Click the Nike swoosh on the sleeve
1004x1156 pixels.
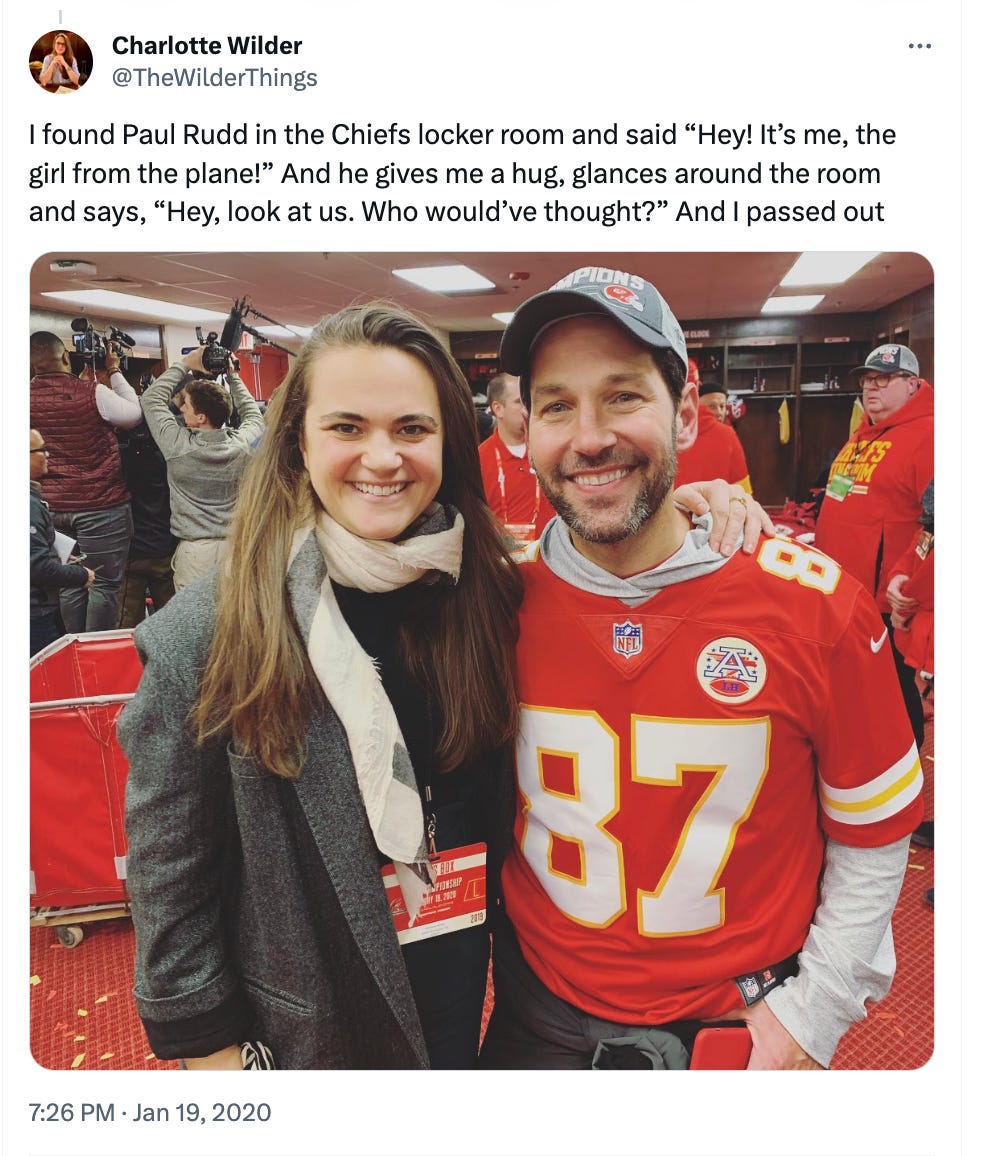point(878,641)
